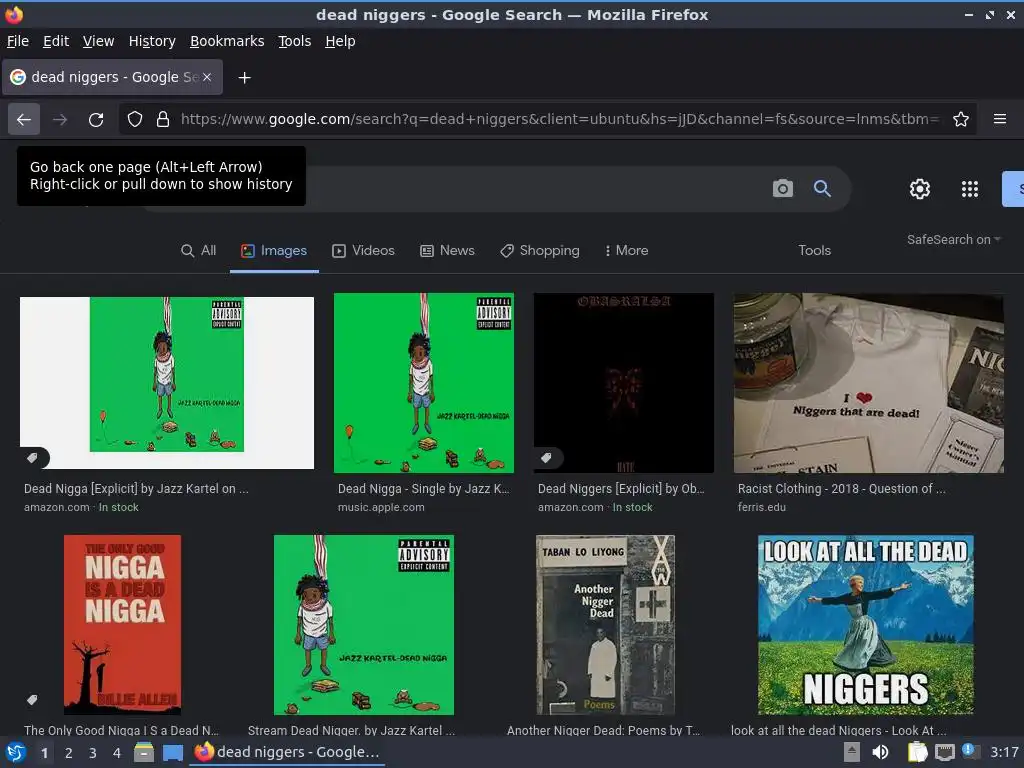The image size is (1024, 768).
Task: Open the display/monitor tray icon
Action: coord(944,752)
